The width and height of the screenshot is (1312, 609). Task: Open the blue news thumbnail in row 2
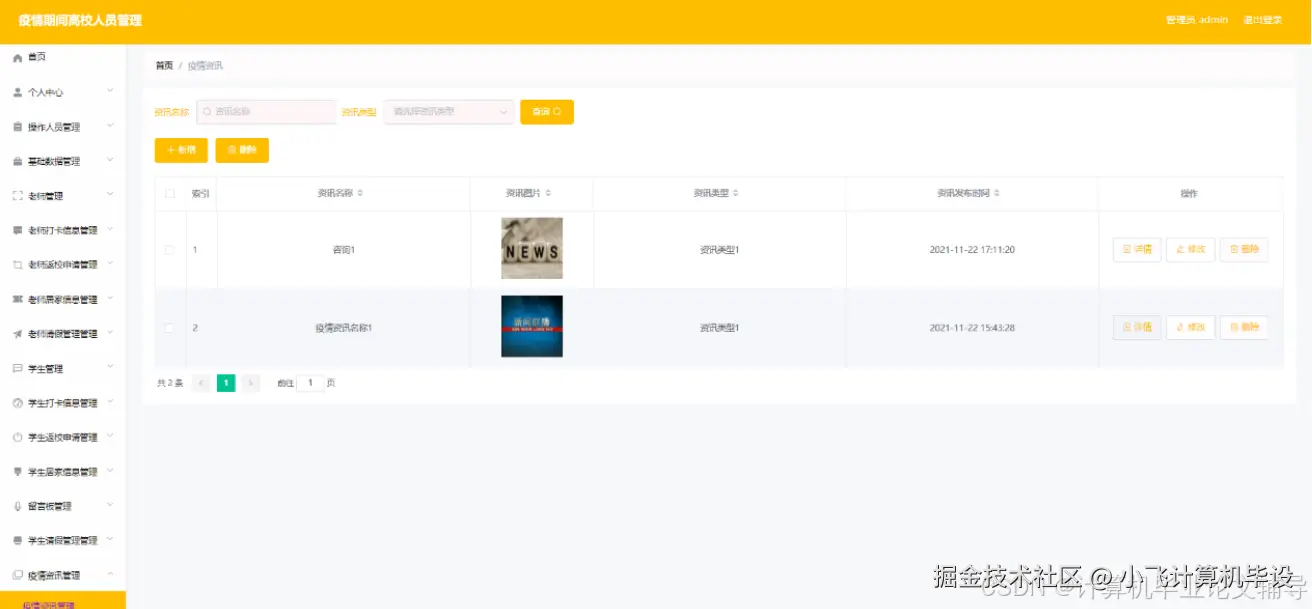532,326
